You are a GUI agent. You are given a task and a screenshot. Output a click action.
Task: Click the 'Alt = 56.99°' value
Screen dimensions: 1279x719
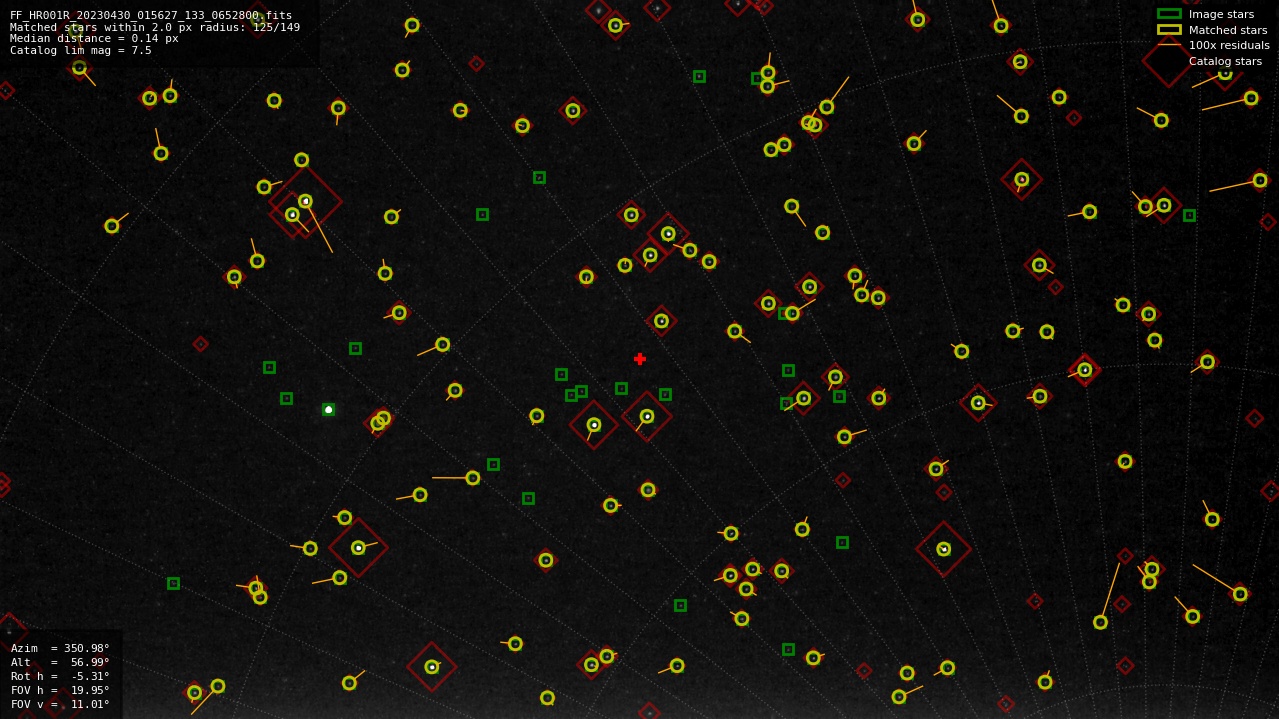[60, 662]
